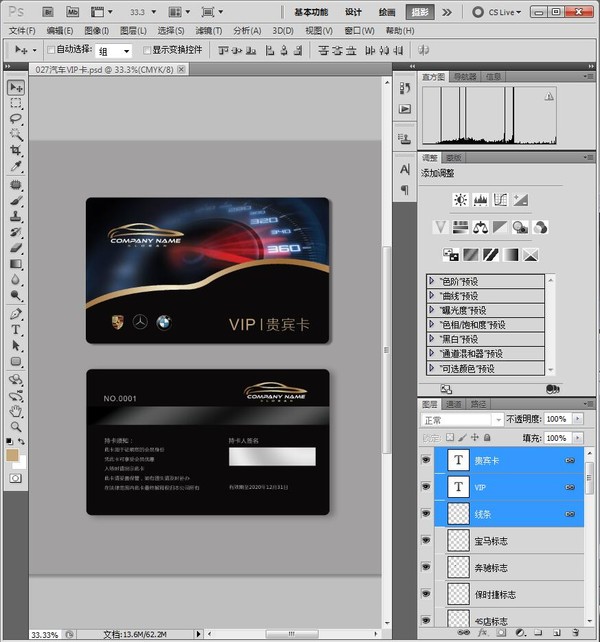Screen dimensions: 600x642
Task: Open the 图层(L) menu
Action: click(x=133, y=30)
